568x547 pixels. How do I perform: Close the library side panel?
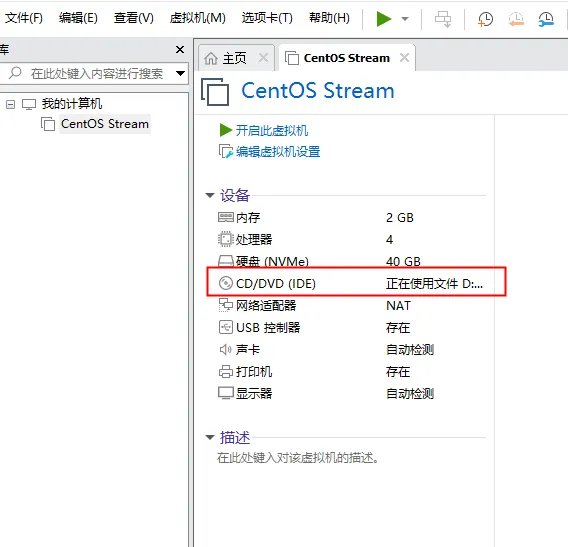coord(180,50)
